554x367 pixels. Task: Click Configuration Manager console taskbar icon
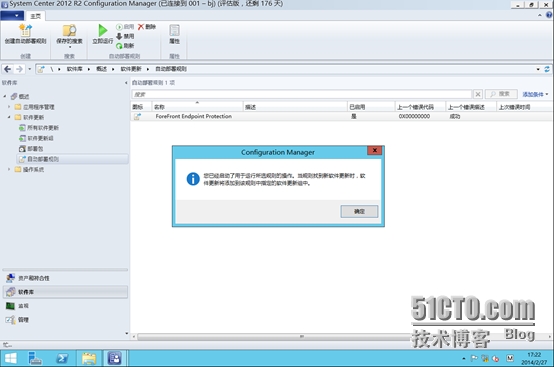coord(114,359)
